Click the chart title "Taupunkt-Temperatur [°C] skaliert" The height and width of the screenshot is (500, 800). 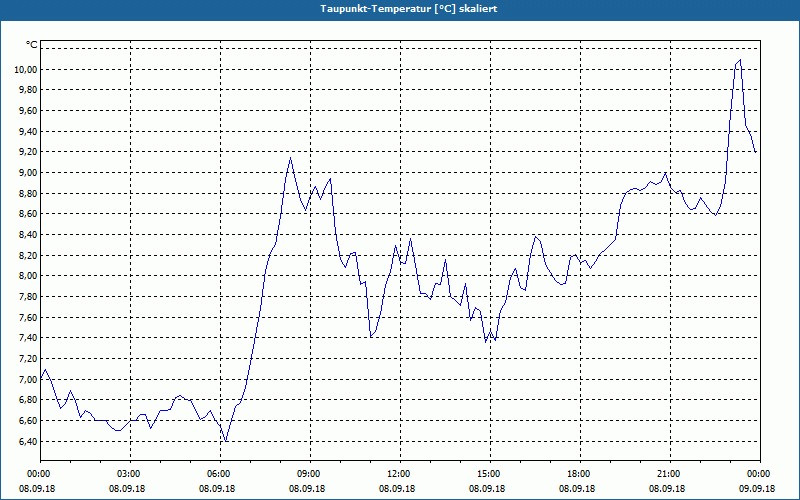pyautogui.click(x=409, y=9)
